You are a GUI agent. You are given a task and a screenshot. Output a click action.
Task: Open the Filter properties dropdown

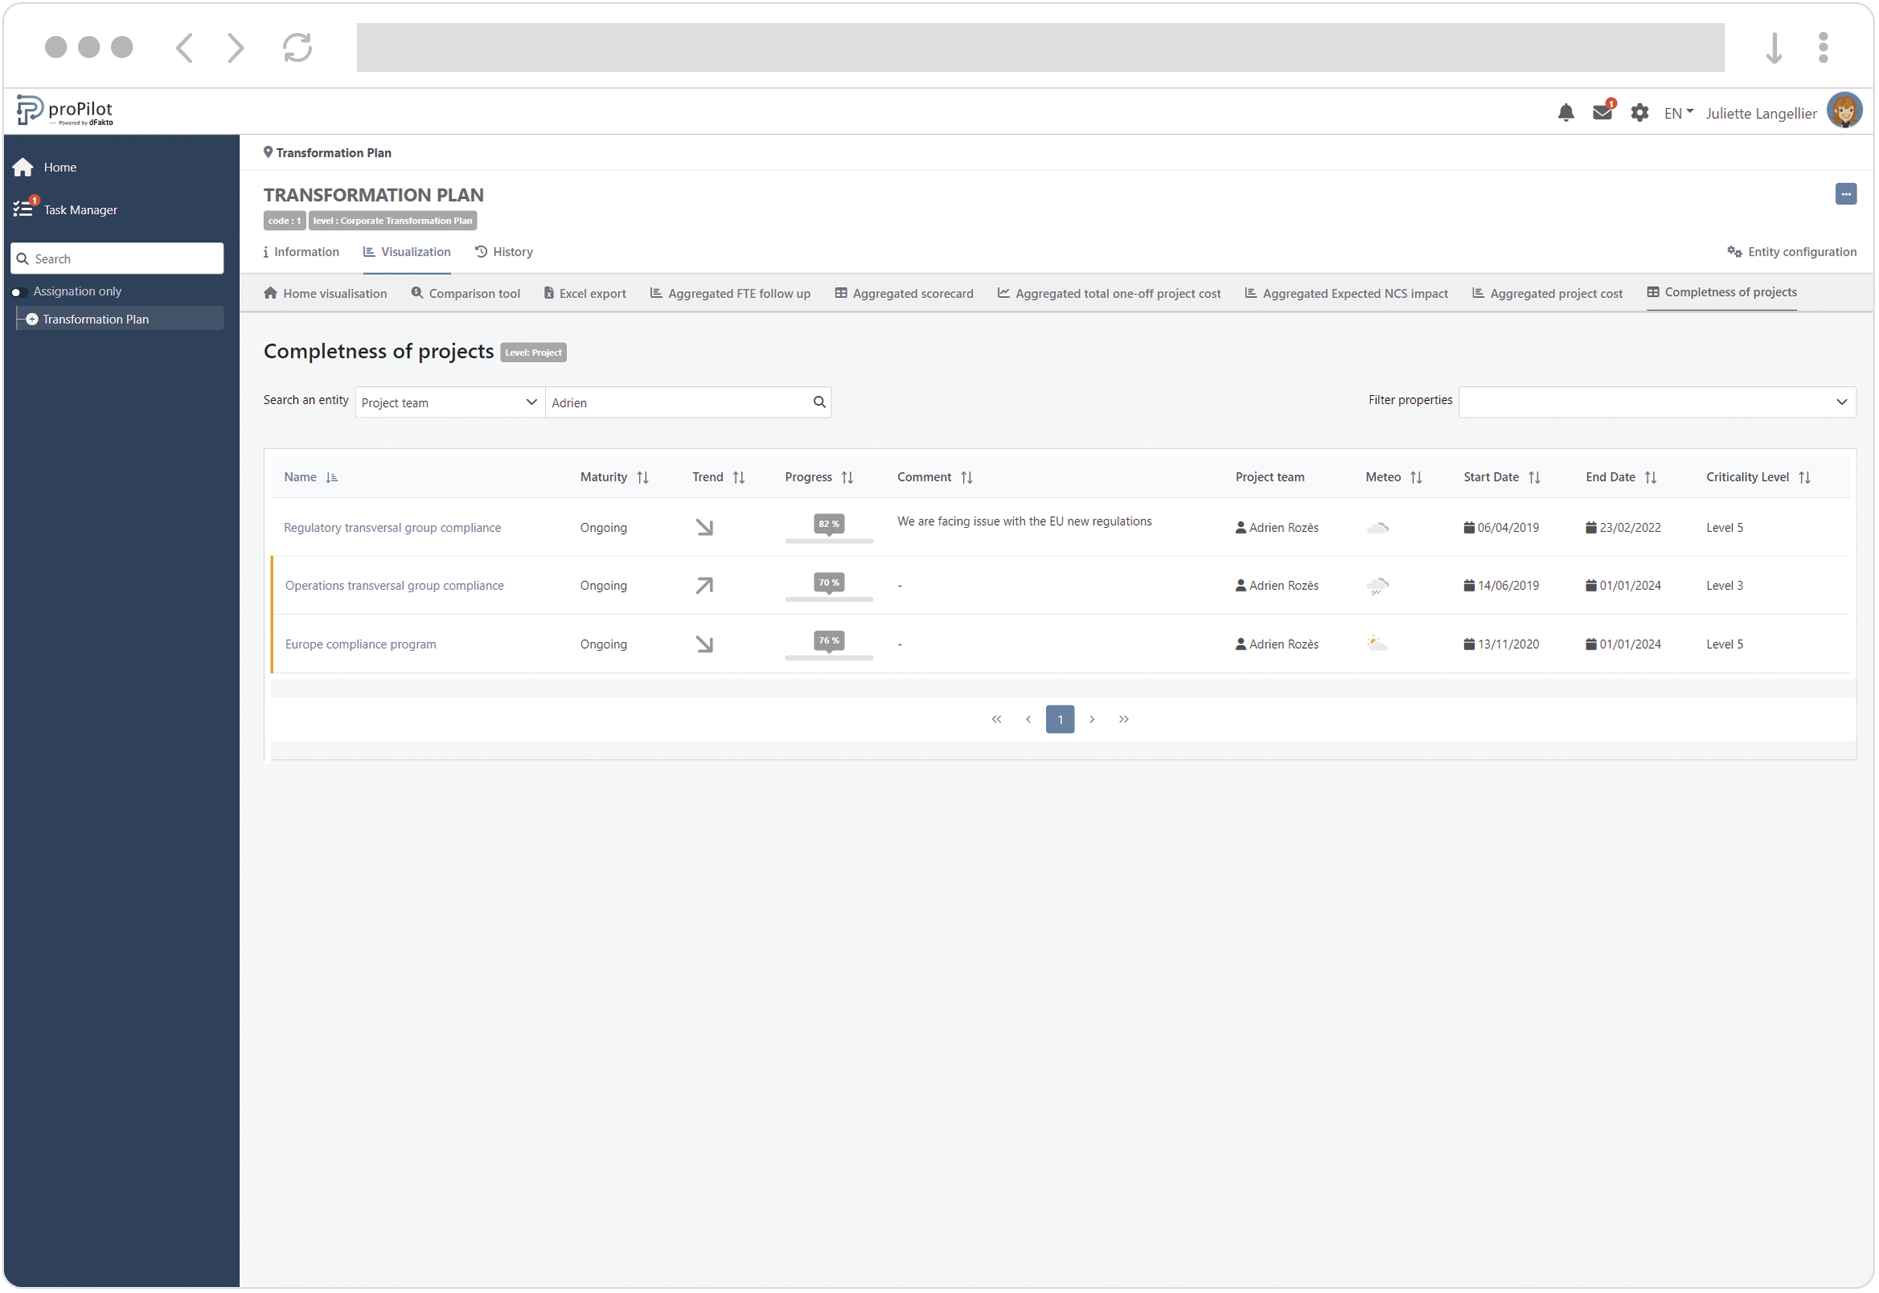1656,402
